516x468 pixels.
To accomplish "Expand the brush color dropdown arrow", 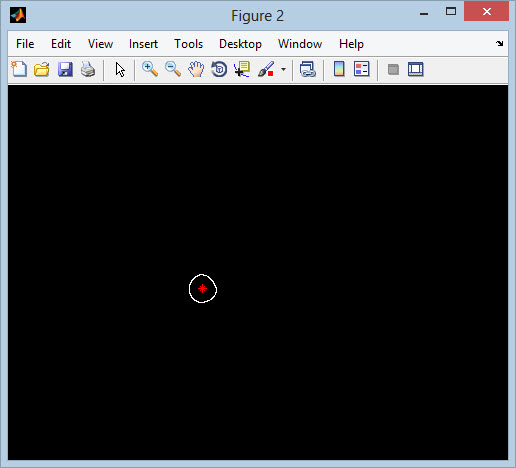I will (x=283, y=70).
